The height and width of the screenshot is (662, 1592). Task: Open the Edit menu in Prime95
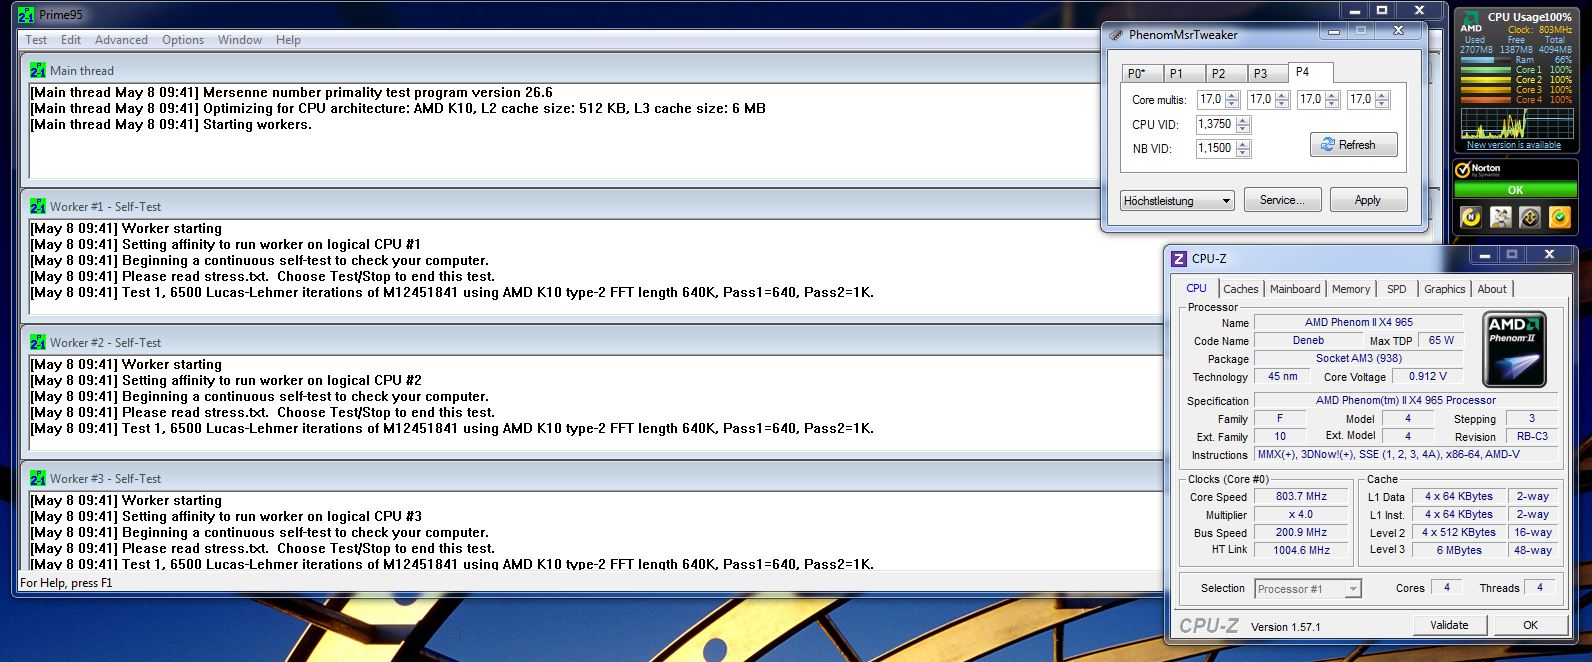[x=71, y=40]
